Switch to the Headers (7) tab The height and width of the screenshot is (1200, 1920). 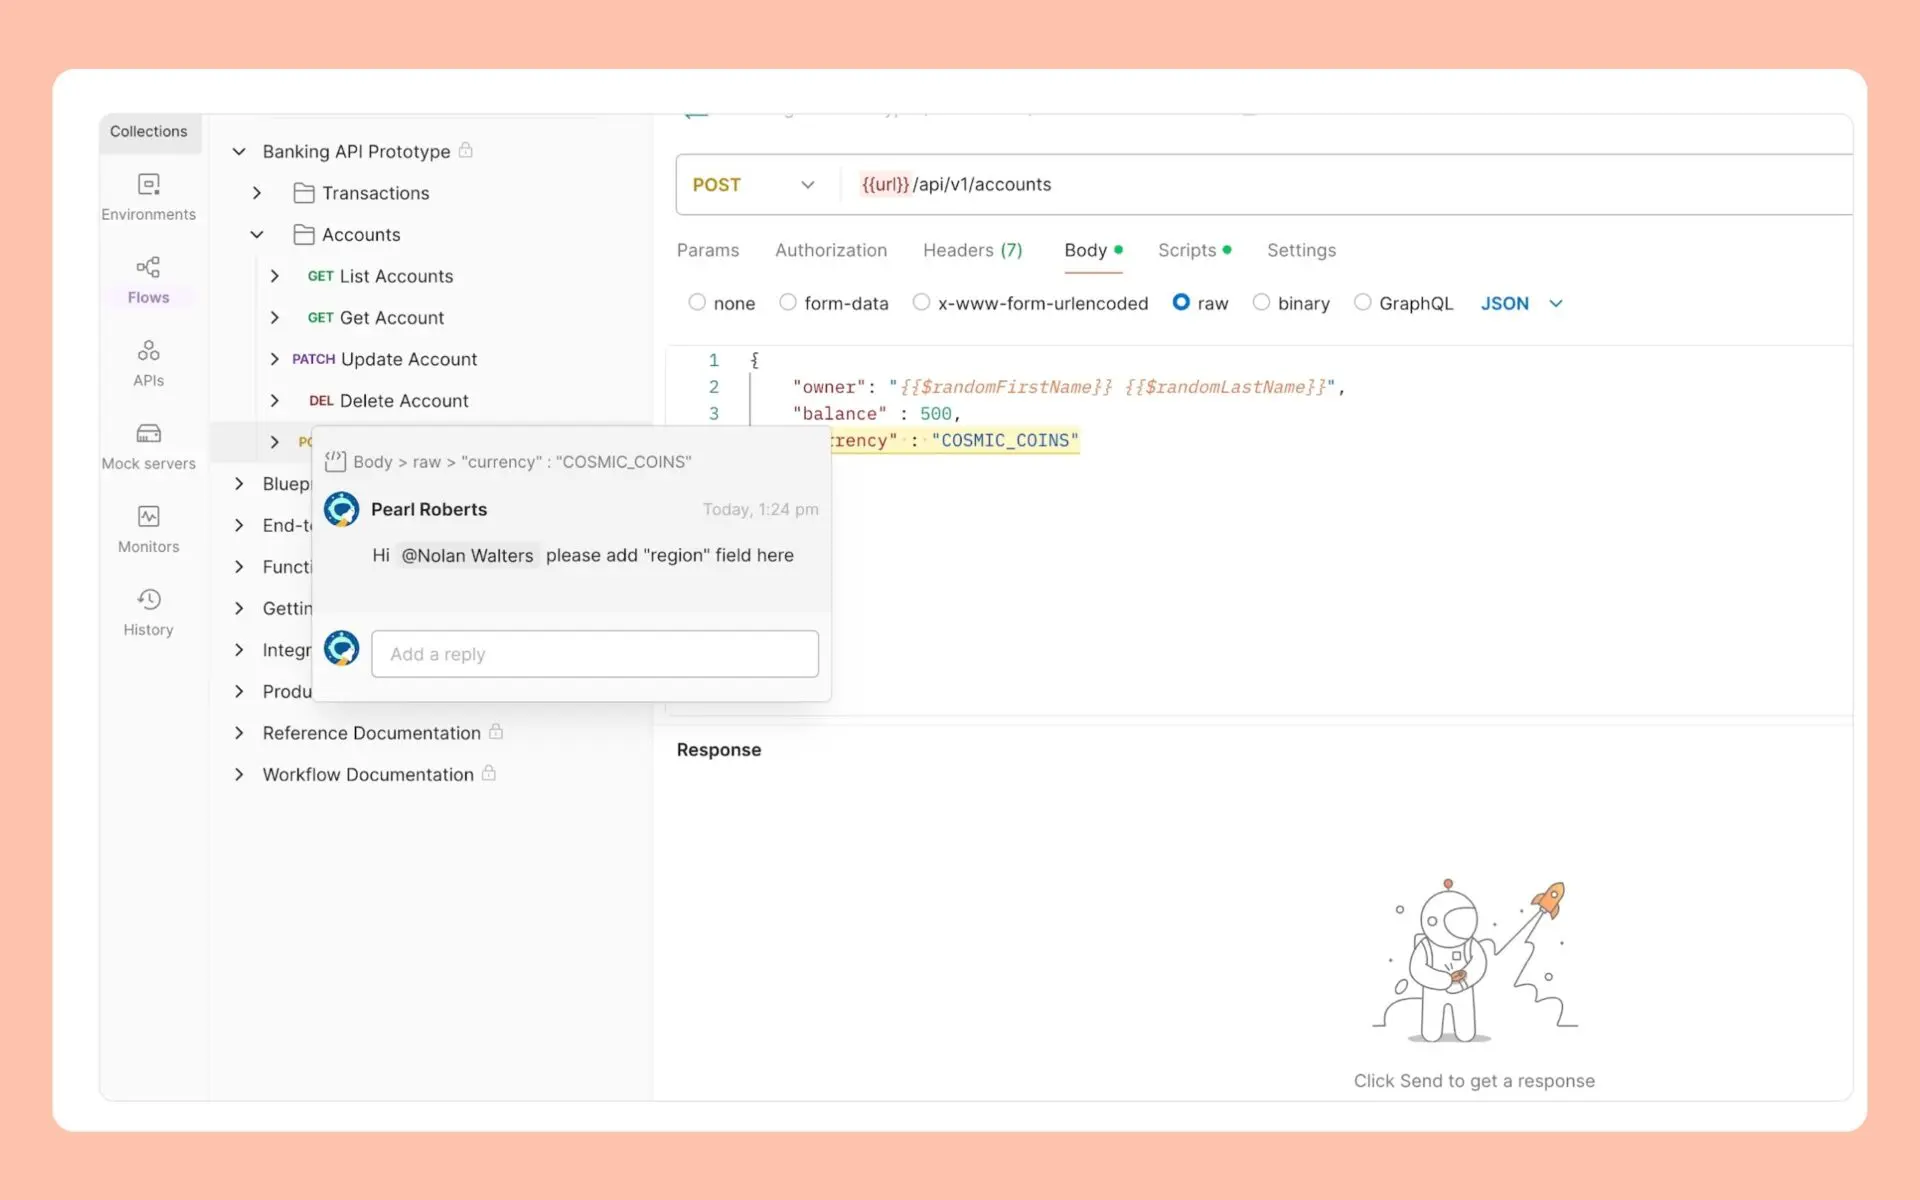point(972,250)
